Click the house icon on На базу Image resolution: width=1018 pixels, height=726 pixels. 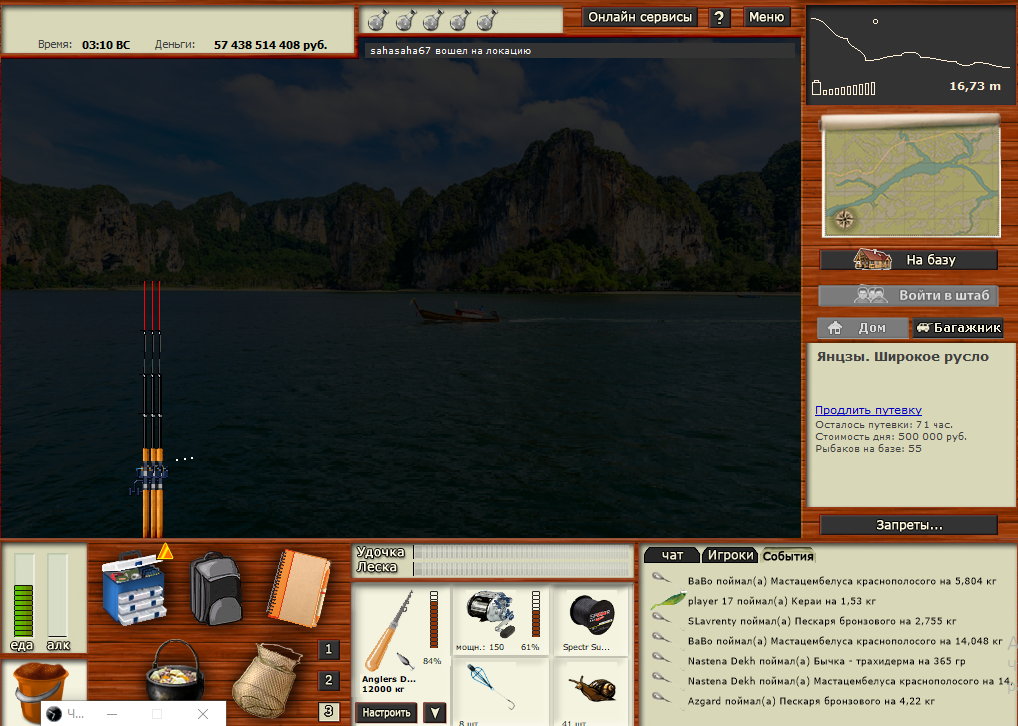[x=873, y=259]
